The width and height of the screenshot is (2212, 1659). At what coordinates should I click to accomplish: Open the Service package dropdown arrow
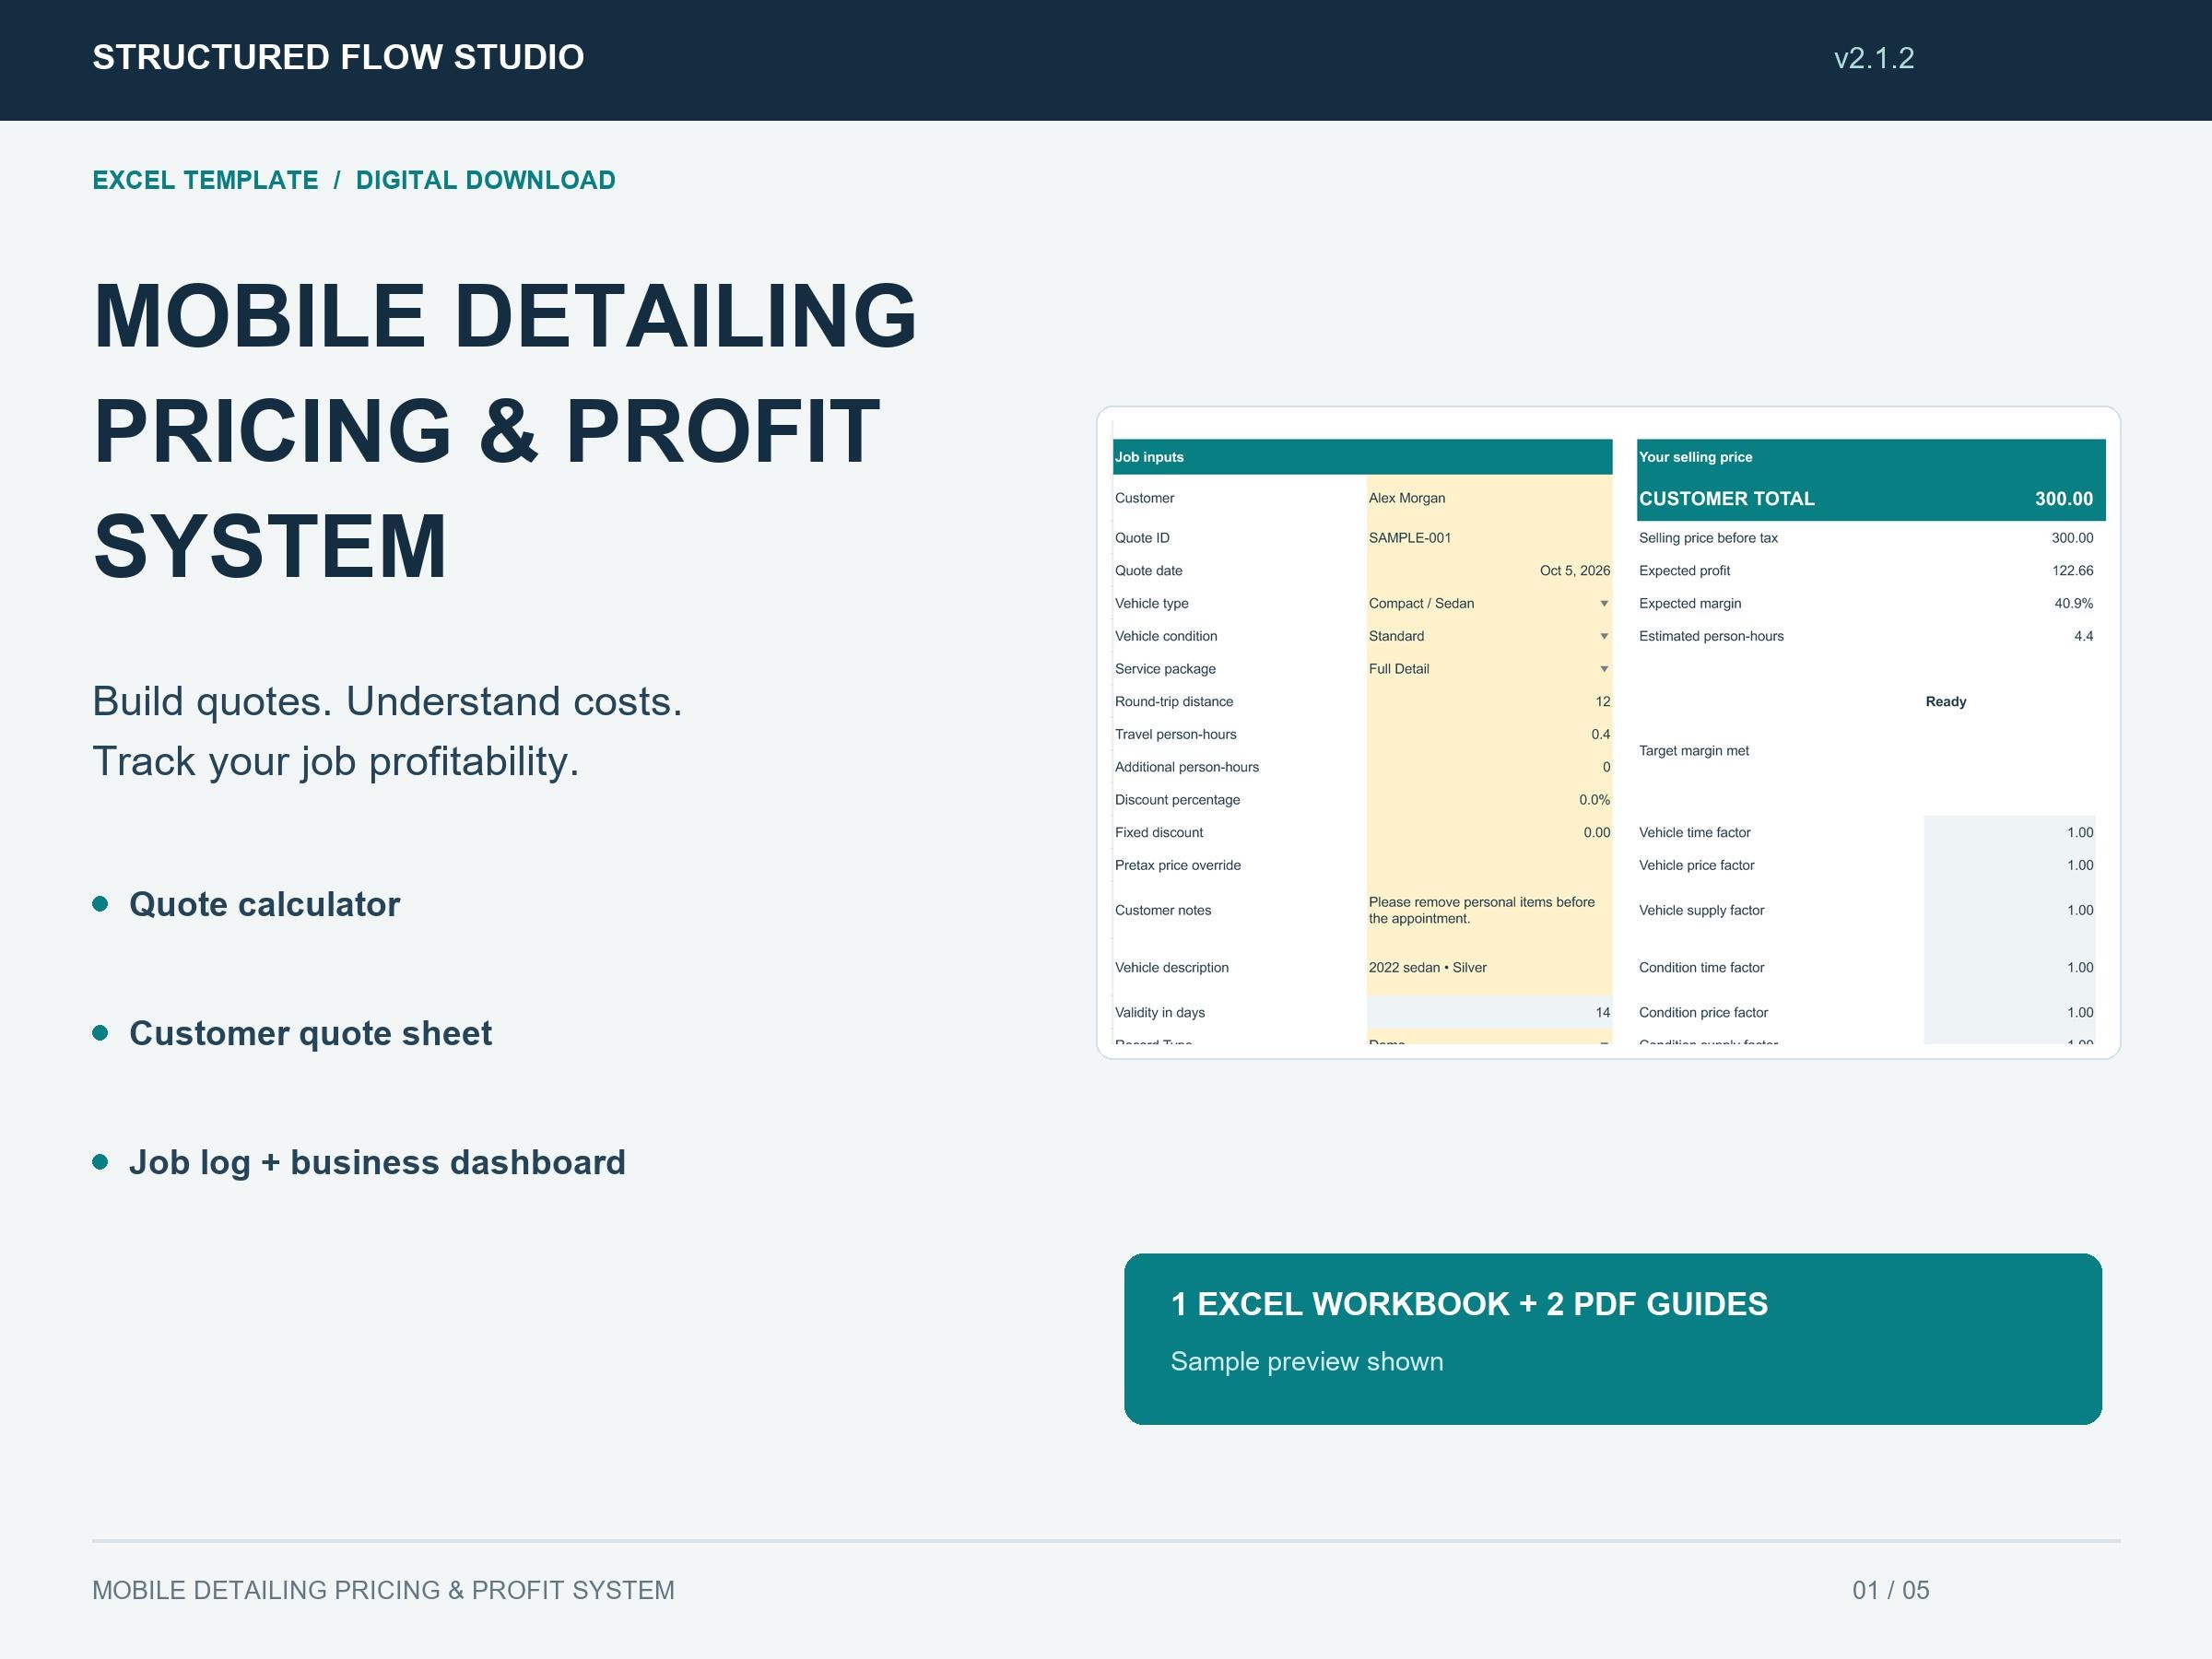pyautogui.click(x=1604, y=669)
